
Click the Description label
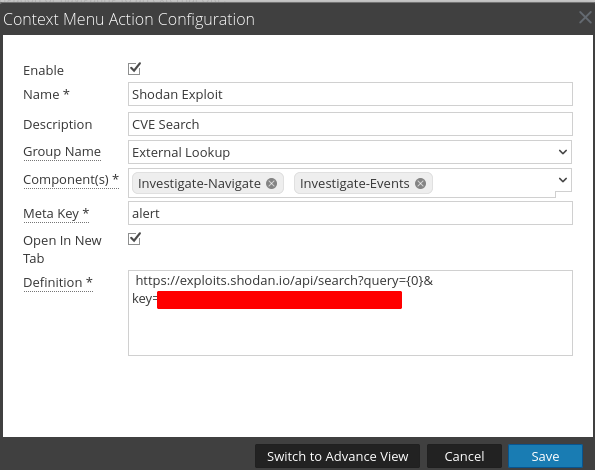[58, 125]
